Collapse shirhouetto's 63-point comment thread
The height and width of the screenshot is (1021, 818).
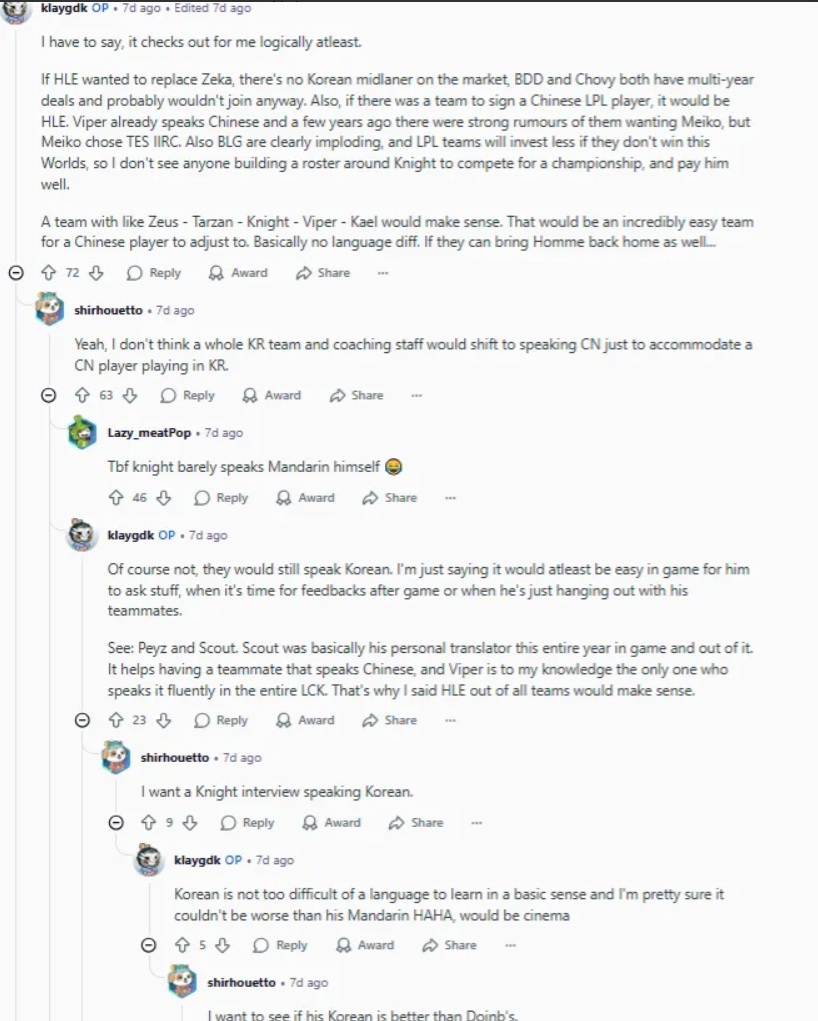(x=49, y=396)
